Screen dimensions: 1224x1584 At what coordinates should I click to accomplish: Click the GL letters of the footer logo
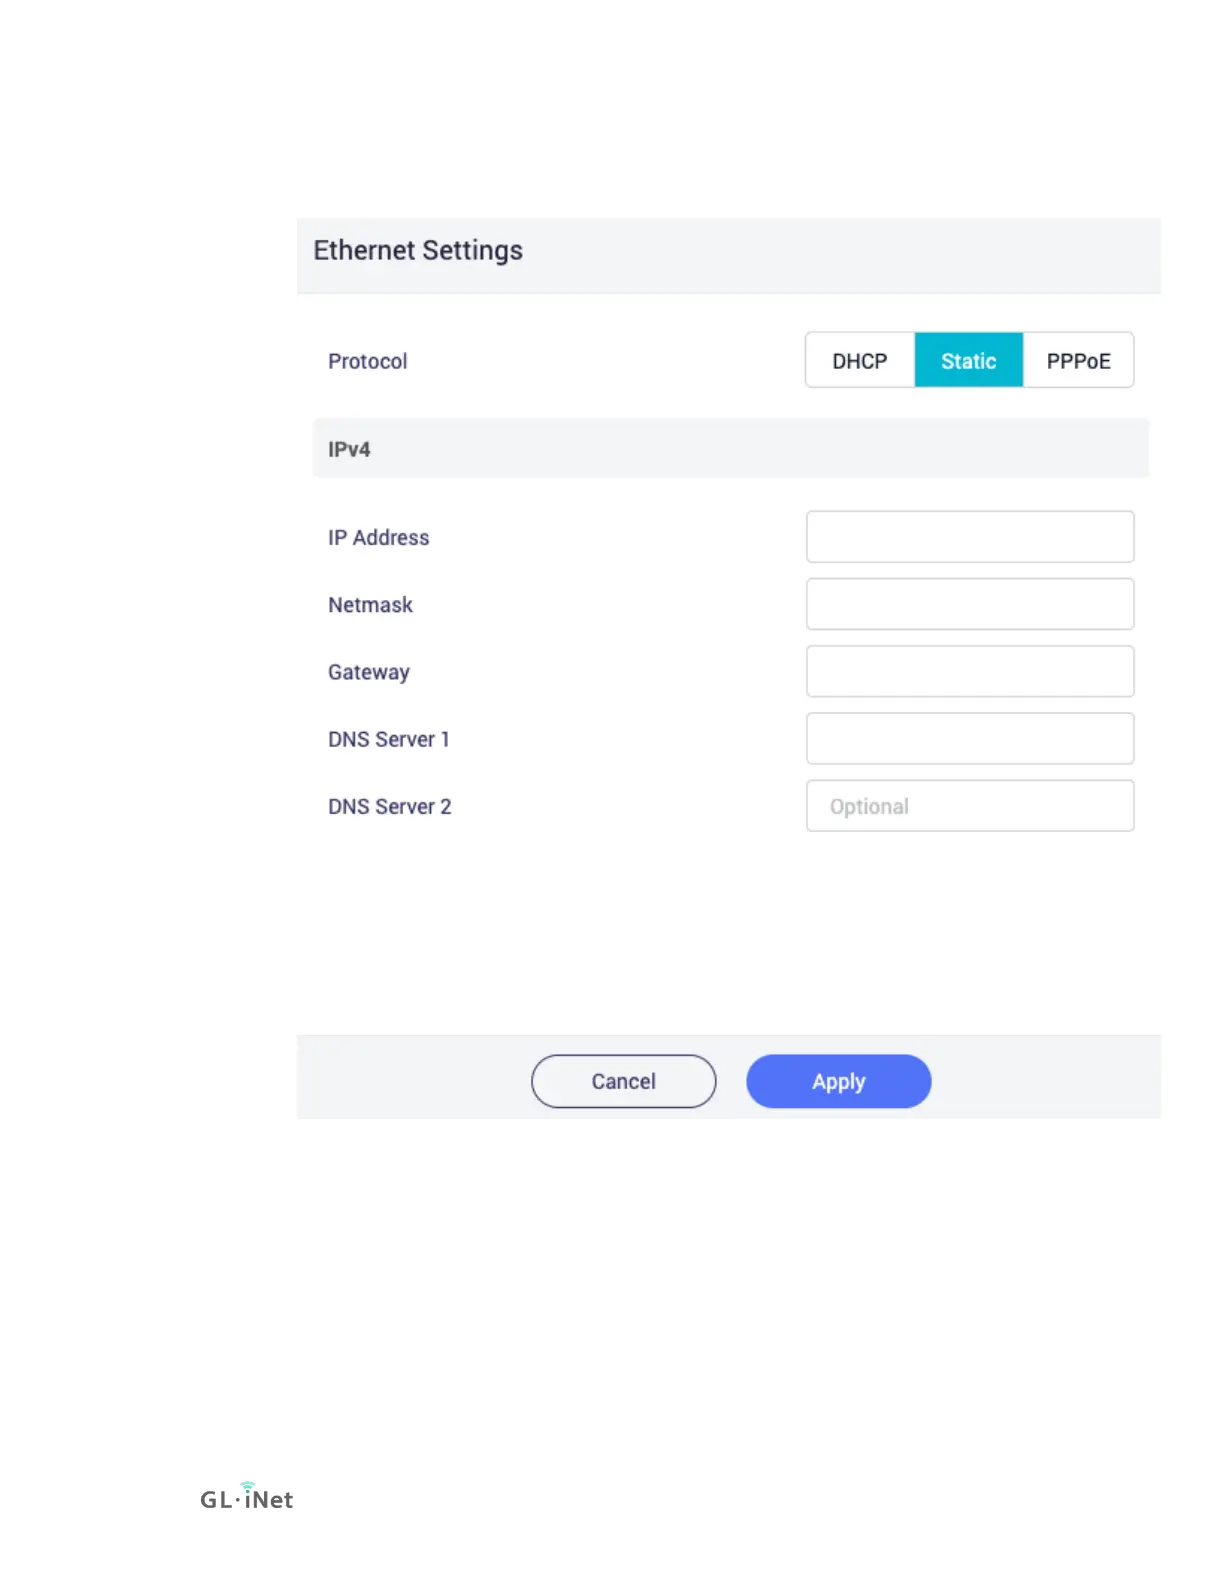click(x=216, y=1500)
